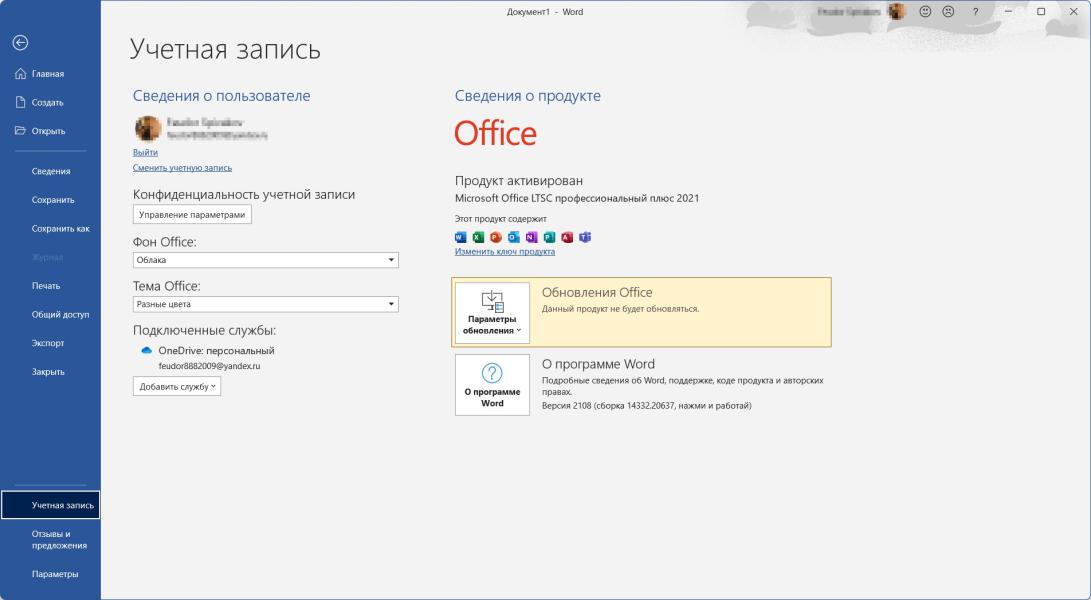1091x600 pixels.
Task: Open the Тема Office dropdown
Action: click(266, 304)
